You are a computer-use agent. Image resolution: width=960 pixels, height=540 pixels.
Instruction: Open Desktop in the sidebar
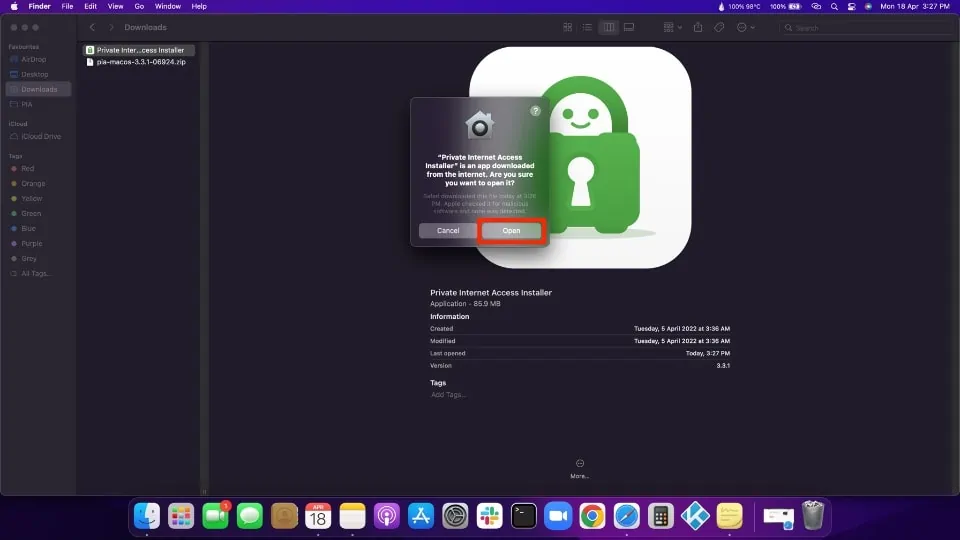tap(38, 74)
